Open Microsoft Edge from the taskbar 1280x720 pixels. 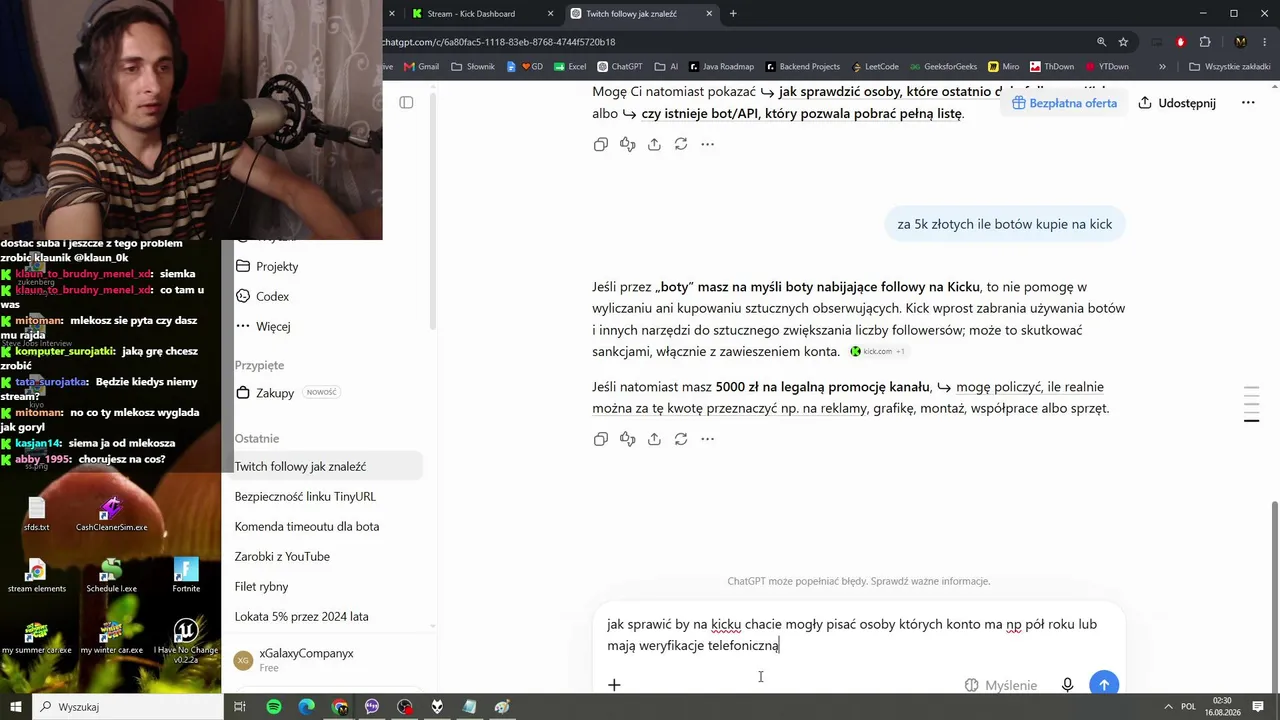click(307, 707)
